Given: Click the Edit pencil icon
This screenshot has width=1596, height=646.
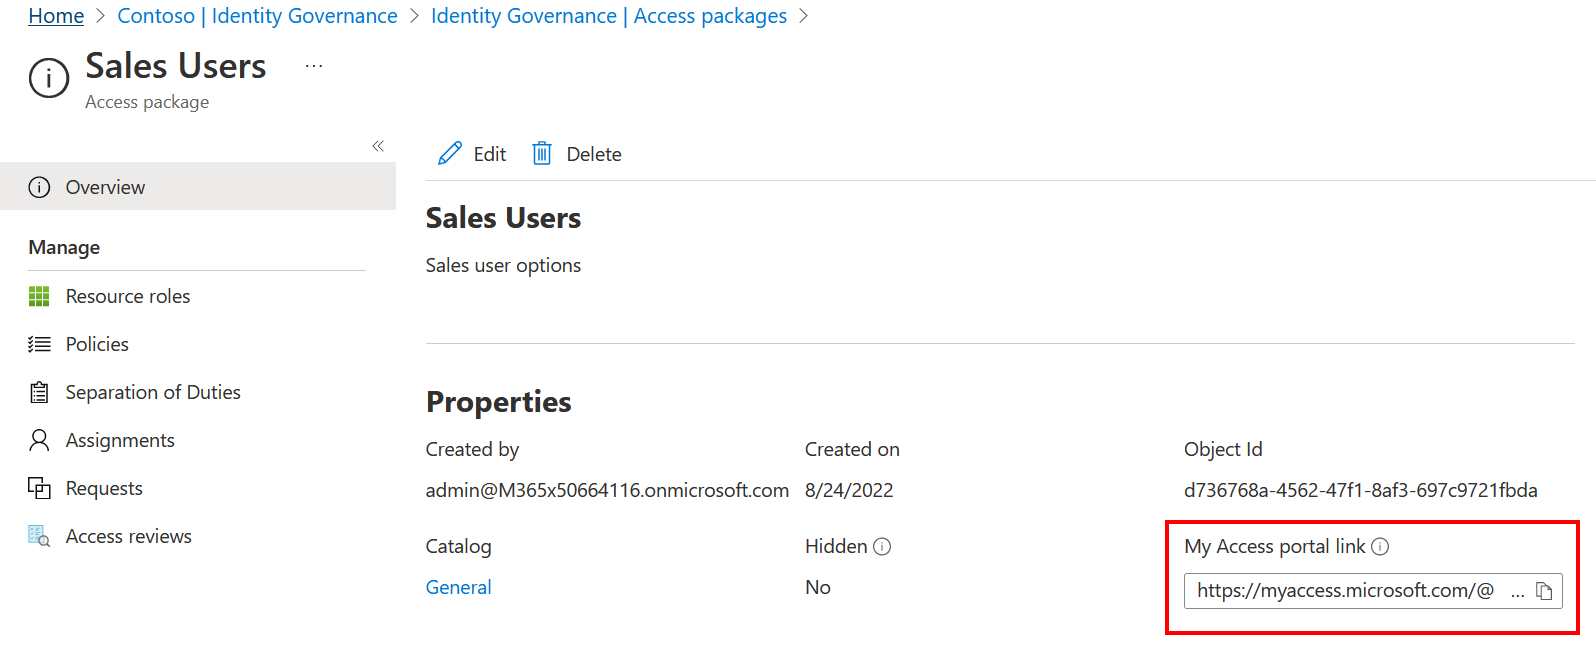Looking at the screenshot, I should [x=450, y=154].
